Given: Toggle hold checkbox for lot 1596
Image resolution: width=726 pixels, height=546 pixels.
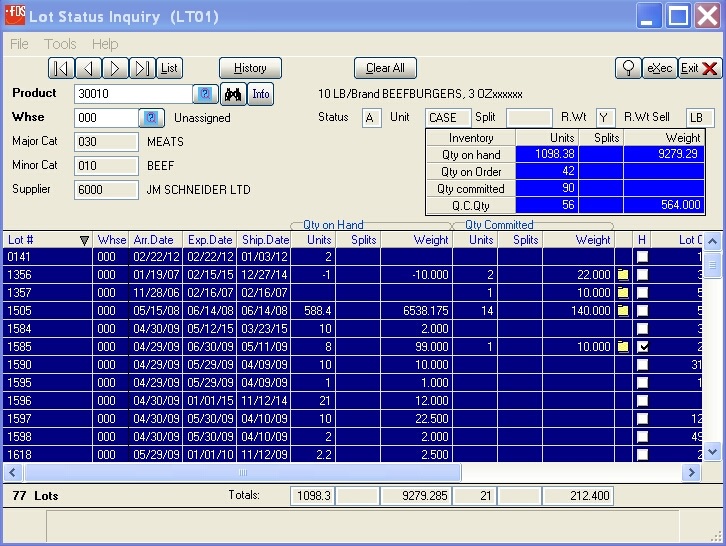Looking at the screenshot, I should coord(642,401).
